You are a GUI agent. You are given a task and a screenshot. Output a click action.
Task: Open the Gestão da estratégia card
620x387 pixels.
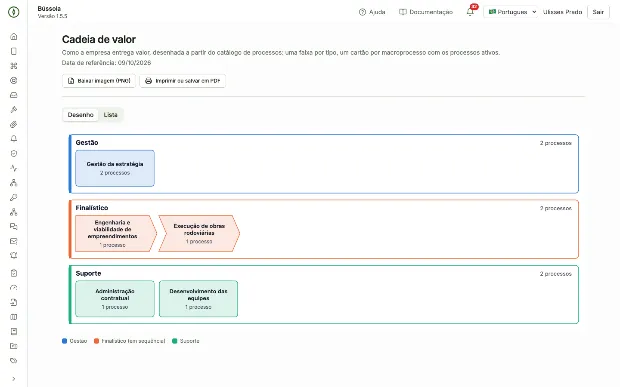click(115, 168)
